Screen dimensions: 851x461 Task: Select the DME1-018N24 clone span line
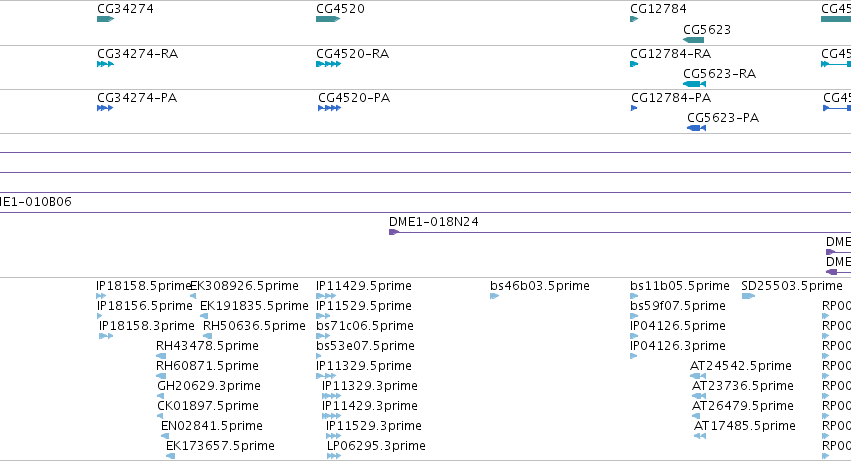coord(620,232)
